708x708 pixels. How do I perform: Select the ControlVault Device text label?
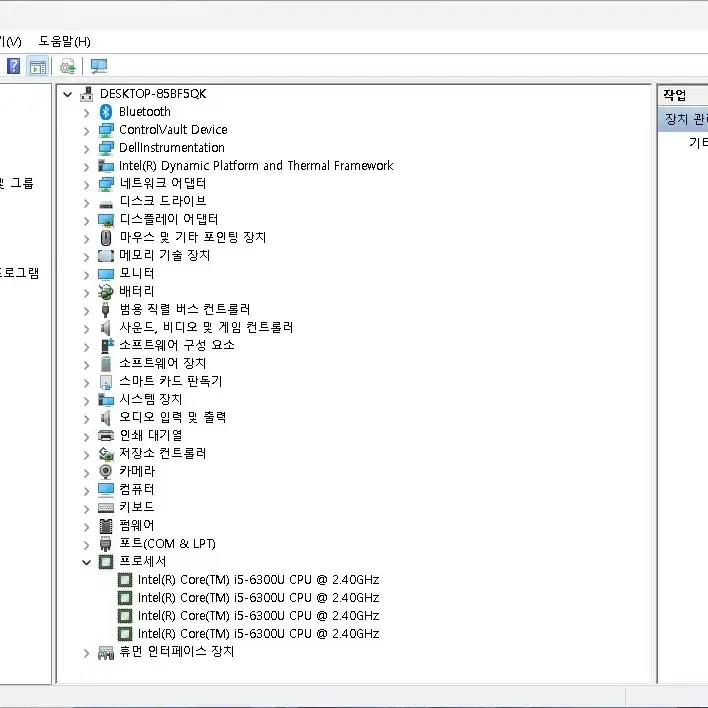173,130
